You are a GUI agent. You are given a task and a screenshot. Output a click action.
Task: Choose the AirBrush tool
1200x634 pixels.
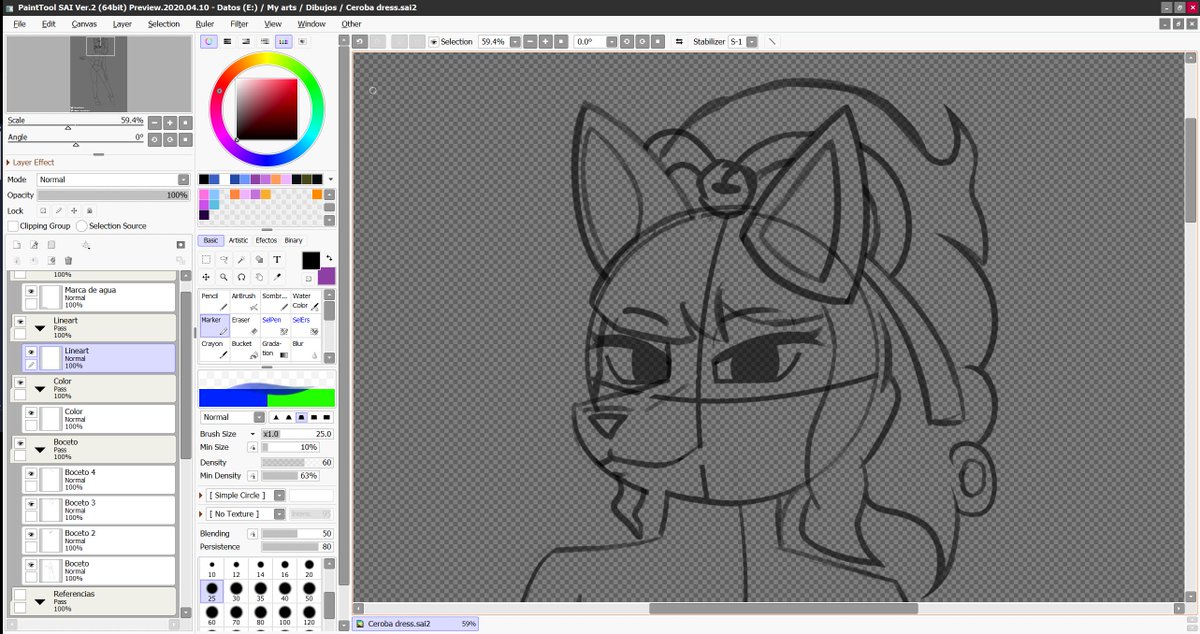(244, 301)
